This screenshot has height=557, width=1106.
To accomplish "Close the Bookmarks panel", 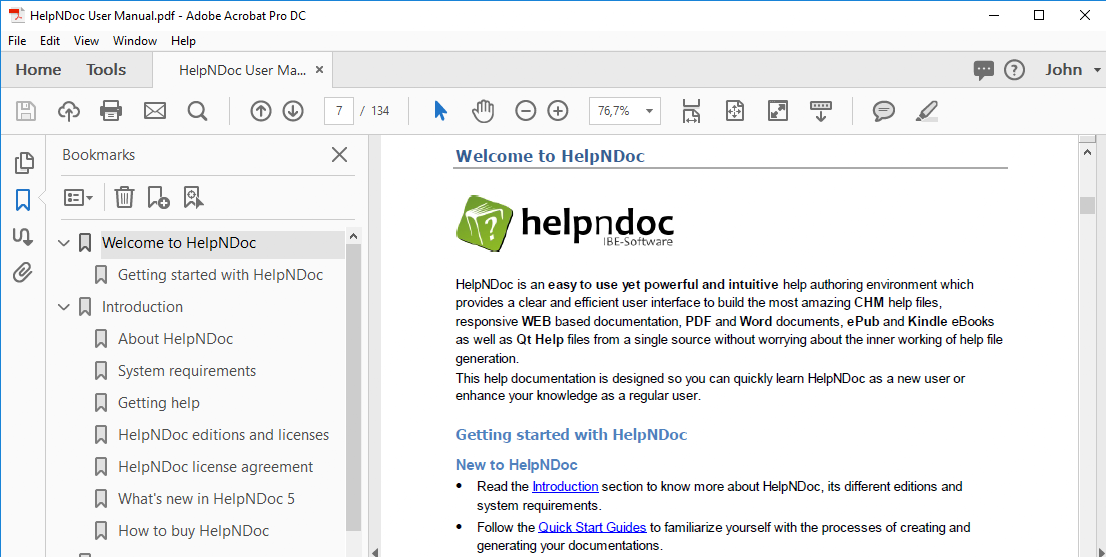I will 339,154.
